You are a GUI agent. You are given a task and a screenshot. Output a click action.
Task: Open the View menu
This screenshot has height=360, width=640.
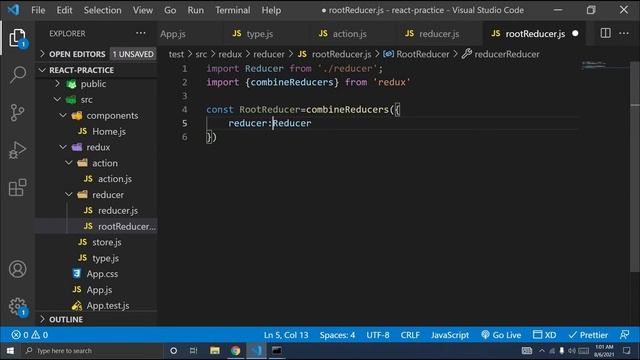point(142,10)
